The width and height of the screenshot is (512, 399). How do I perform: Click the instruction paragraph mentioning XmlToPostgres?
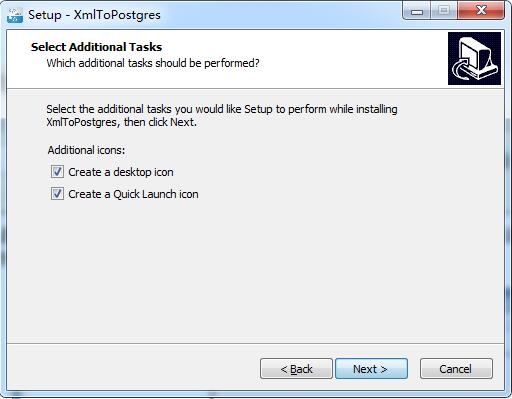[222, 116]
